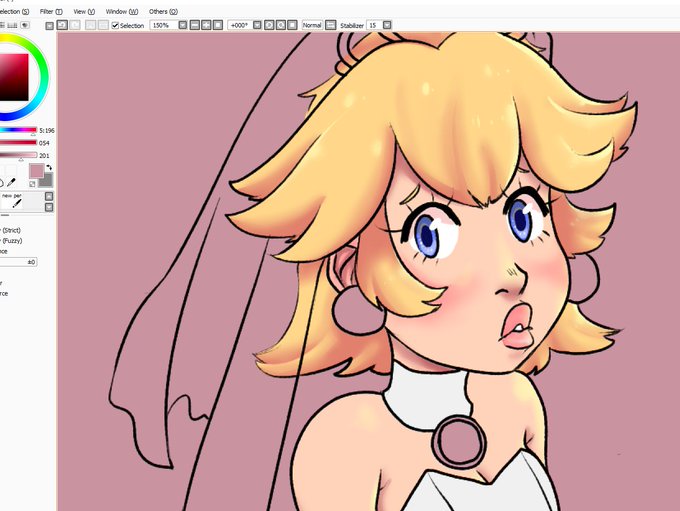
Task: Open the Others (O) menu
Action: pyautogui.click(x=163, y=12)
